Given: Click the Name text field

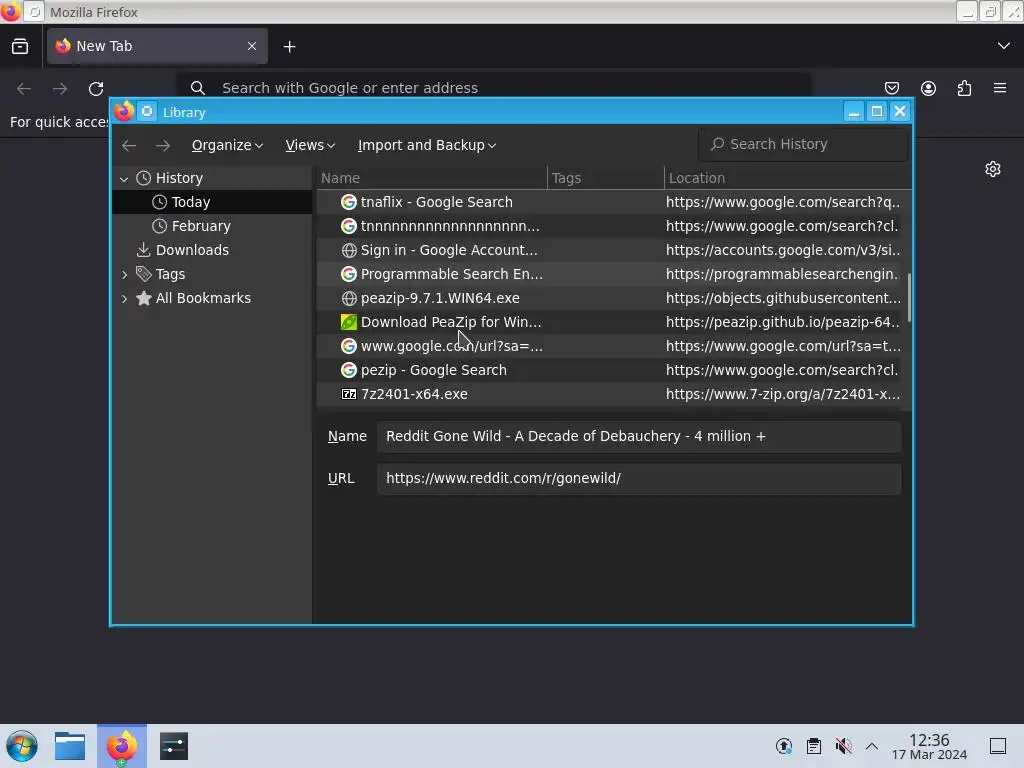Looking at the screenshot, I should click(x=639, y=436).
